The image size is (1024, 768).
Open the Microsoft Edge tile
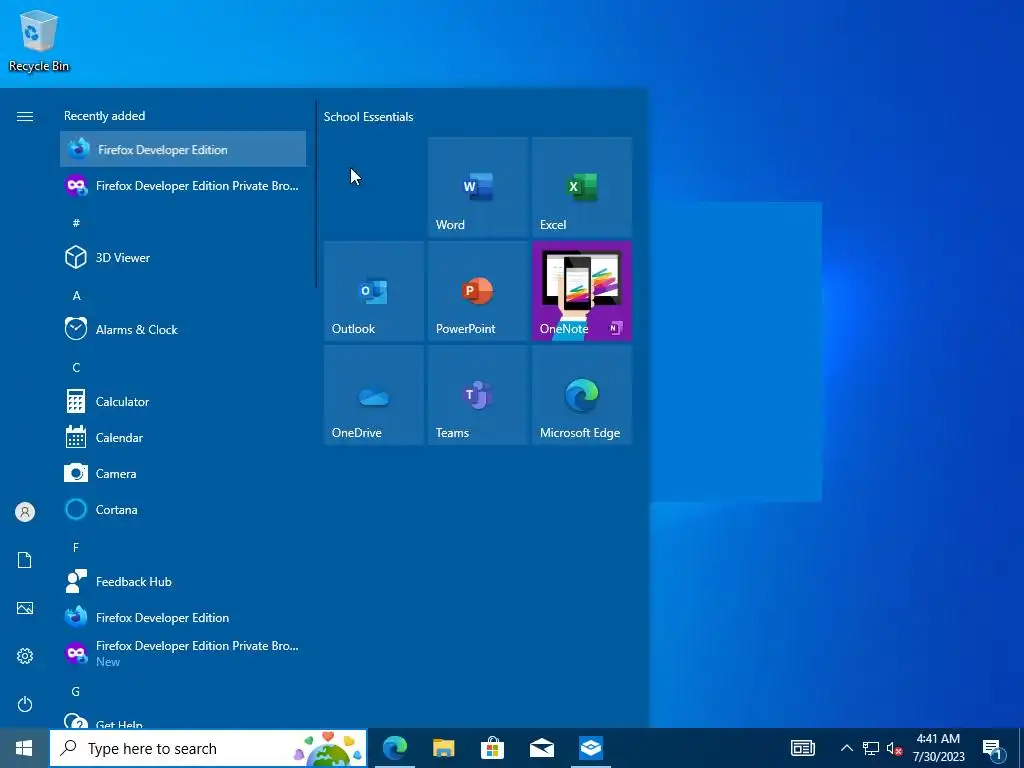pos(582,395)
